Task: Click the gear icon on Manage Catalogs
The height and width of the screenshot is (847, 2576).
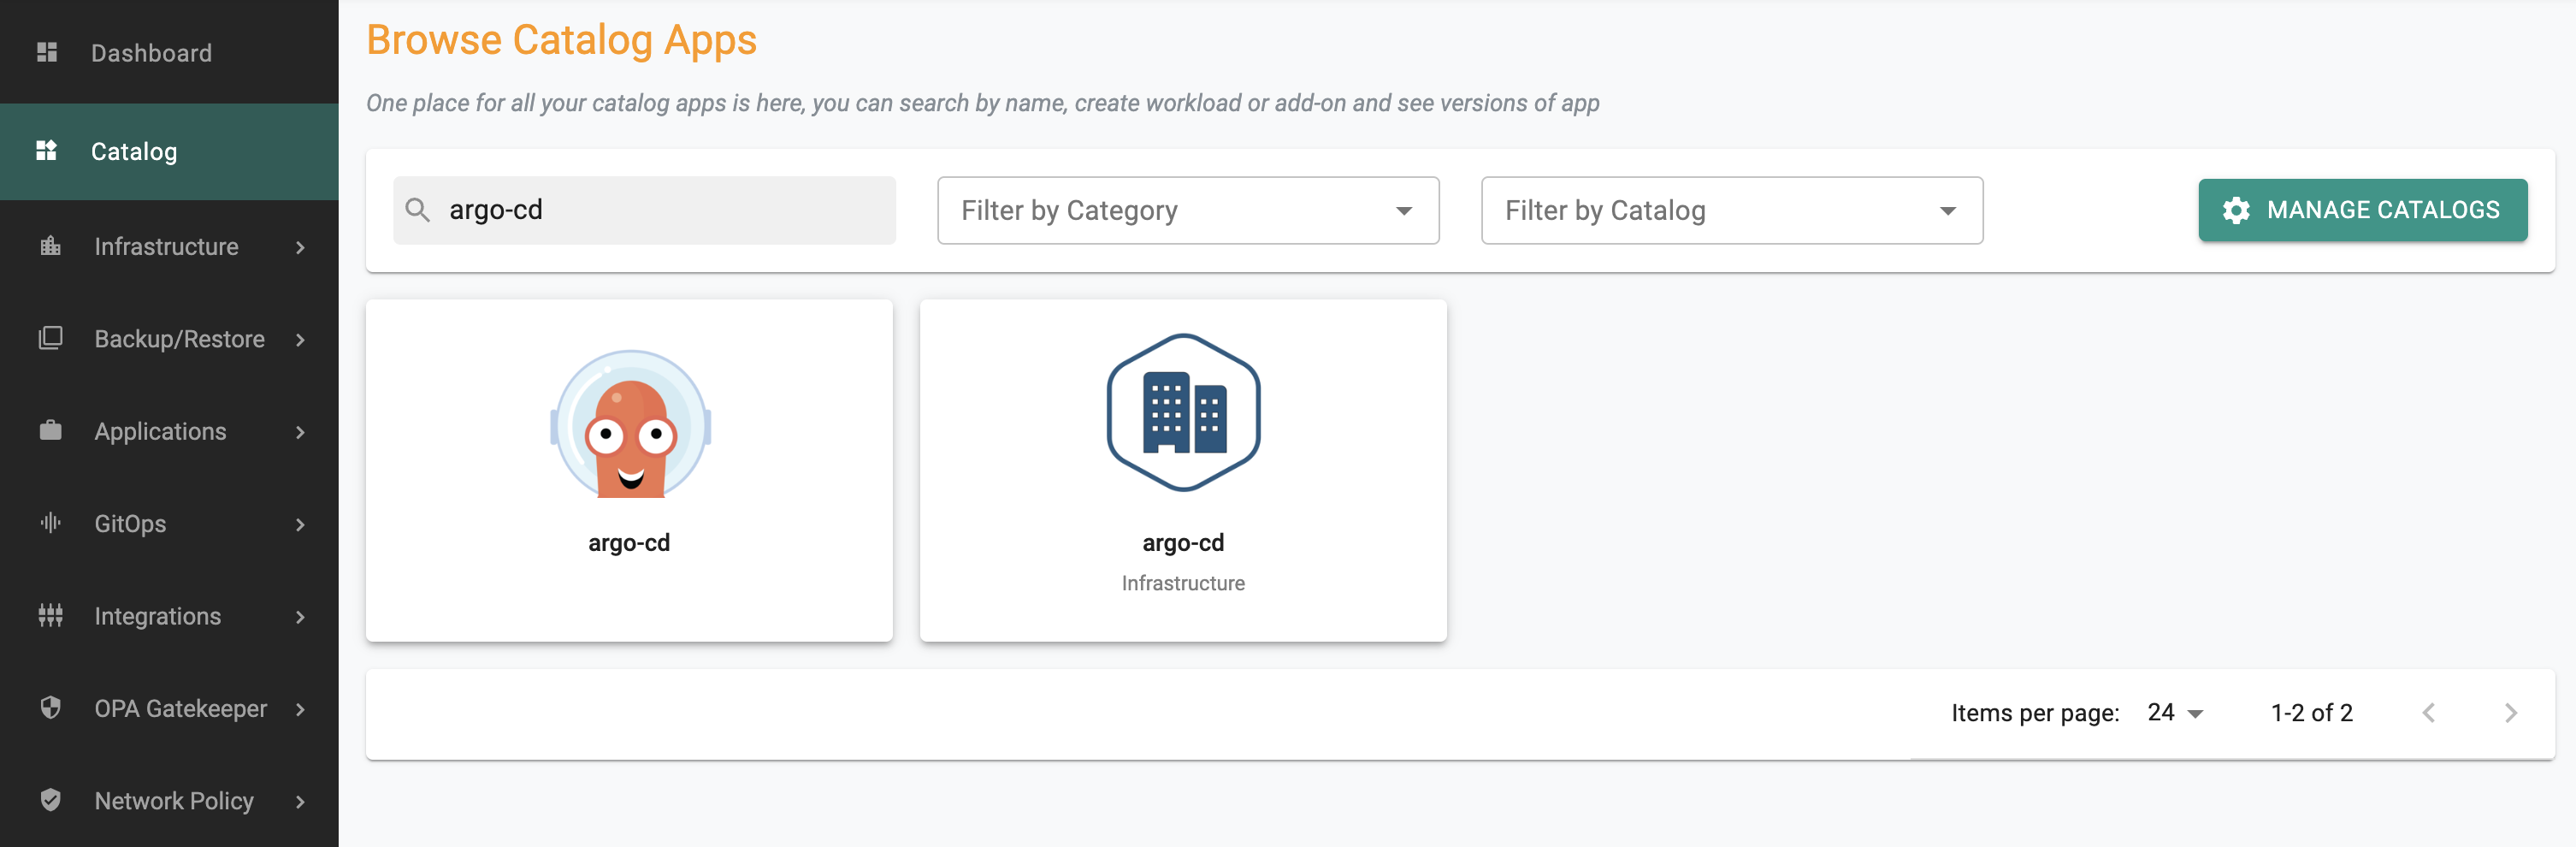Action: [x=2236, y=210]
